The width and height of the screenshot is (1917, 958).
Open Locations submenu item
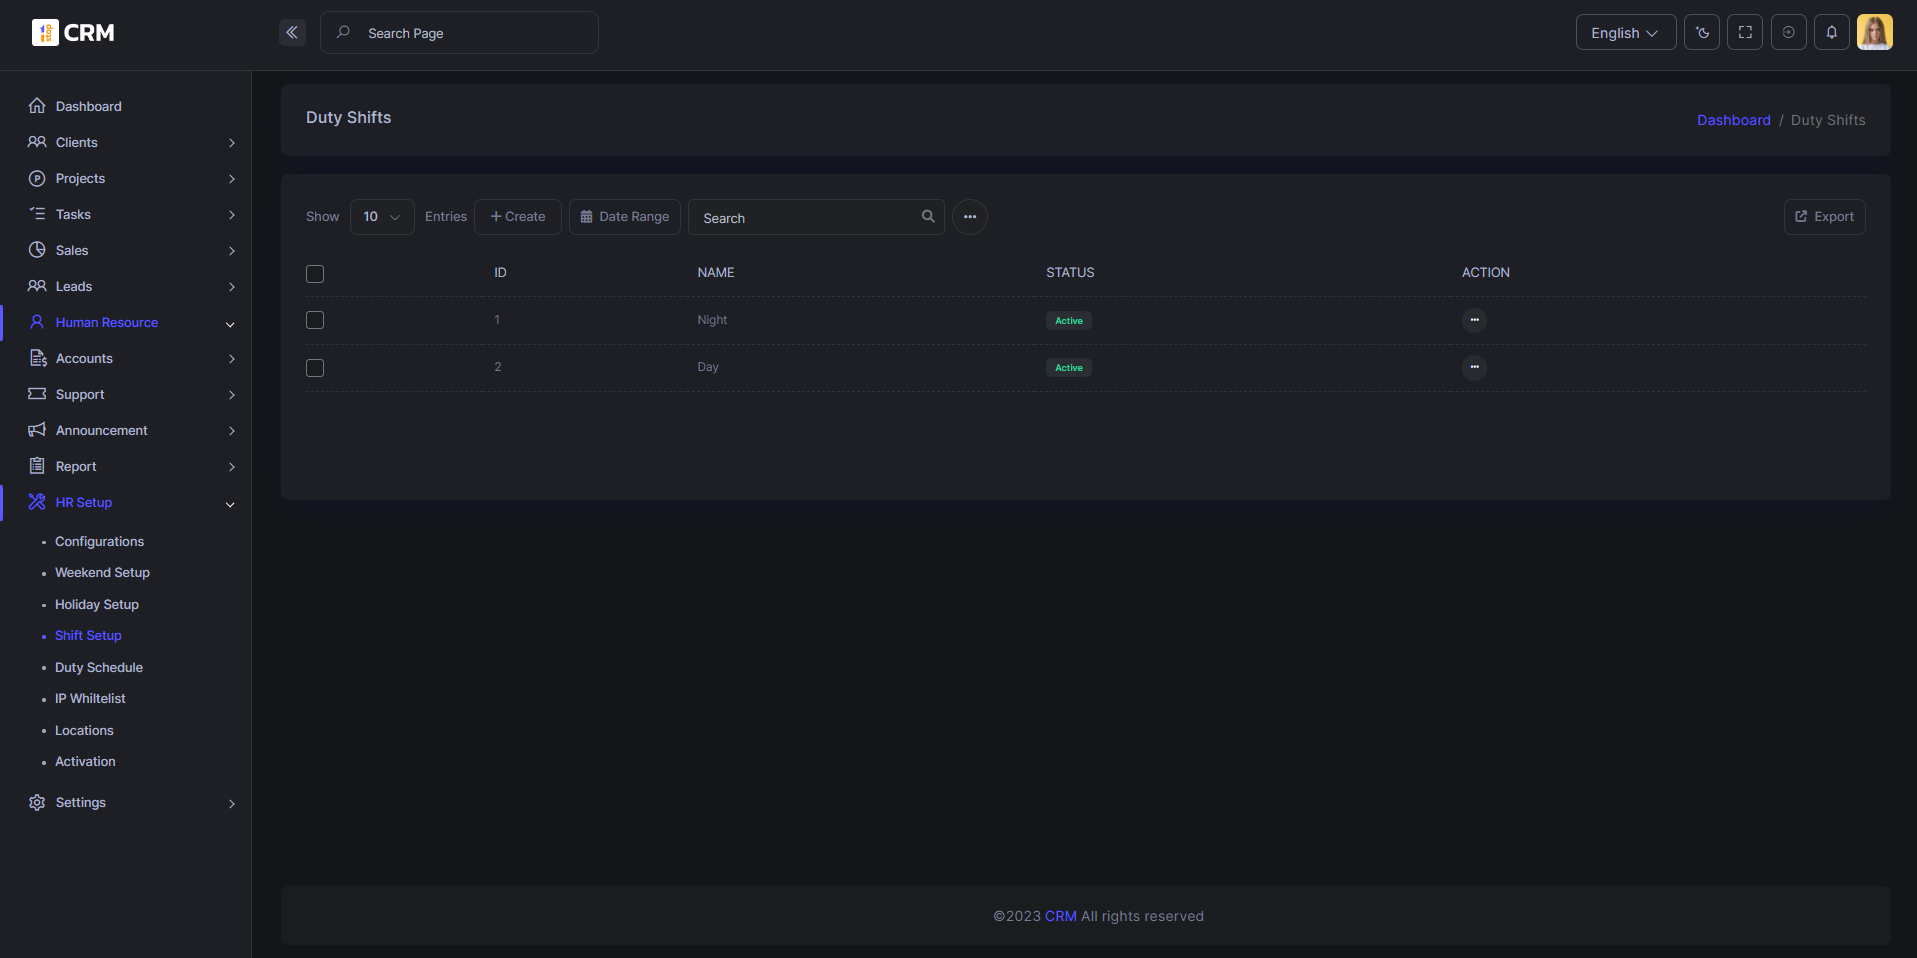[84, 730]
